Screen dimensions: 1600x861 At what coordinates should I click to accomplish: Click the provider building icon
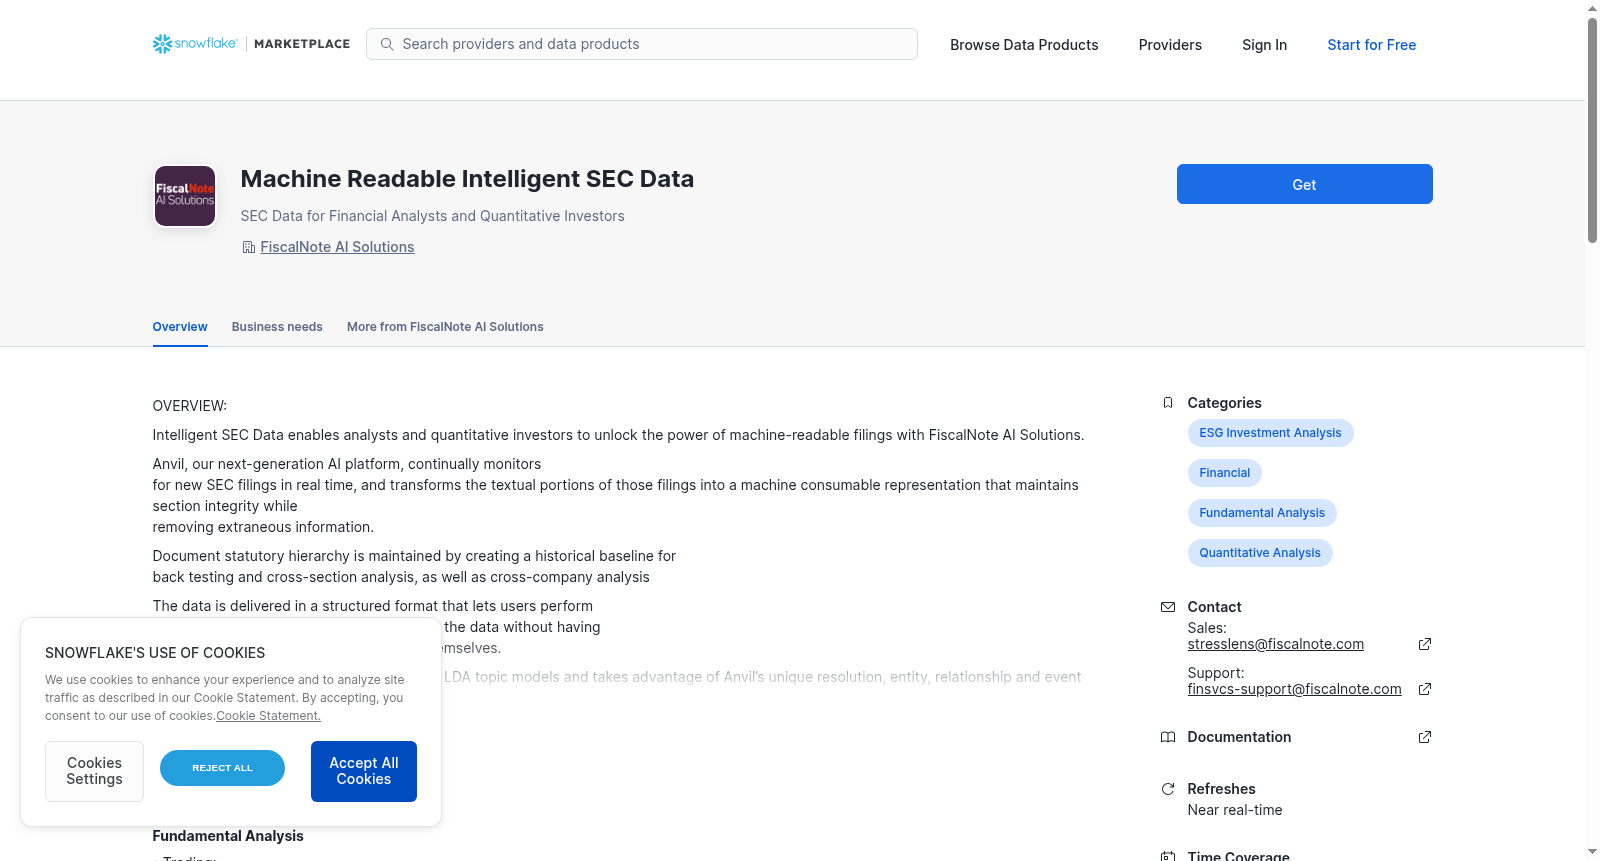pyautogui.click(x=249, y=247)
